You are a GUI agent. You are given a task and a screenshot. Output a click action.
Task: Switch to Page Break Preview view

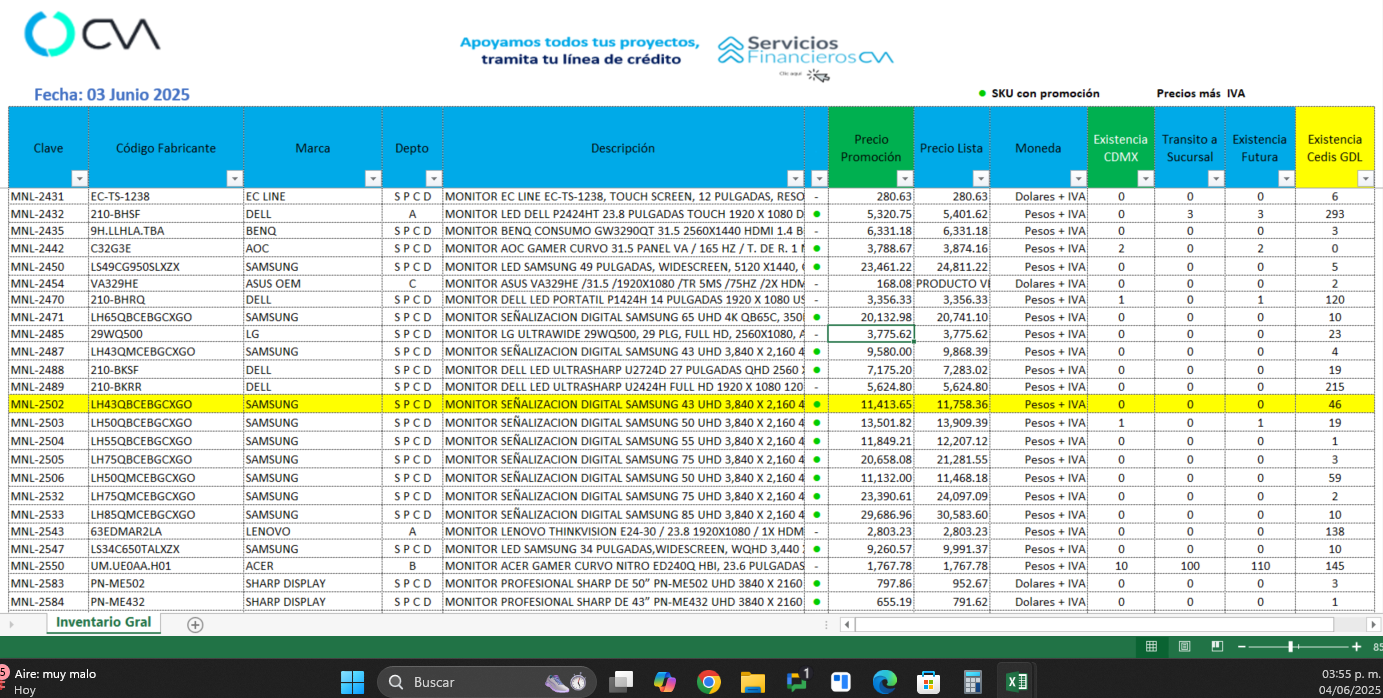pos(1217,647)
